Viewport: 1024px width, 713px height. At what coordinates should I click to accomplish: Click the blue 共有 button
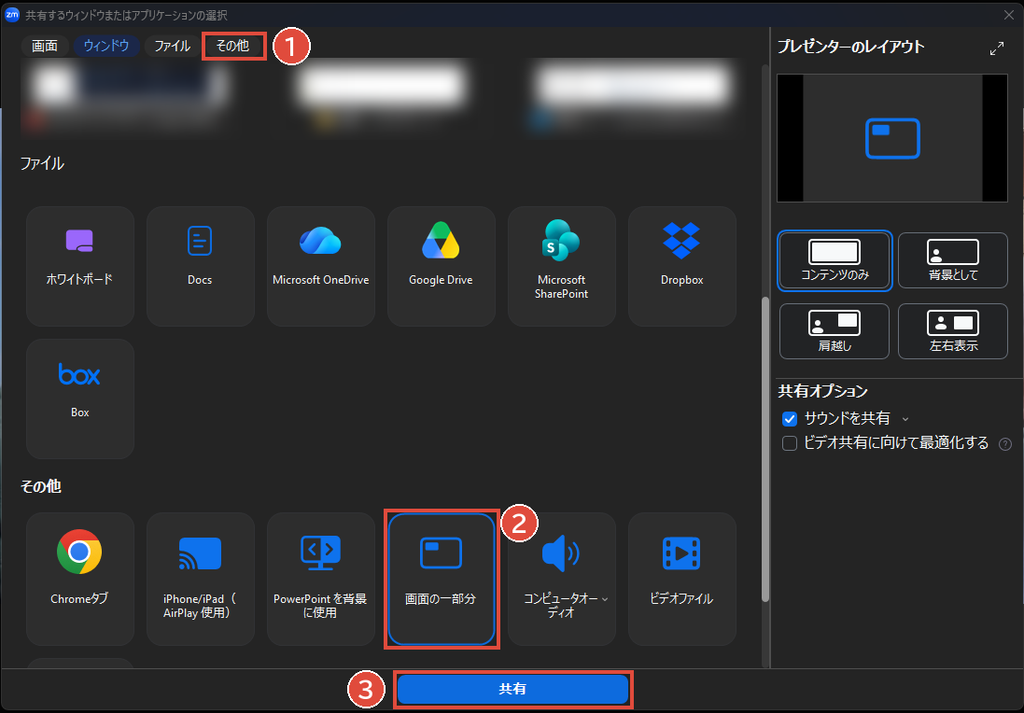pos(513,689)
